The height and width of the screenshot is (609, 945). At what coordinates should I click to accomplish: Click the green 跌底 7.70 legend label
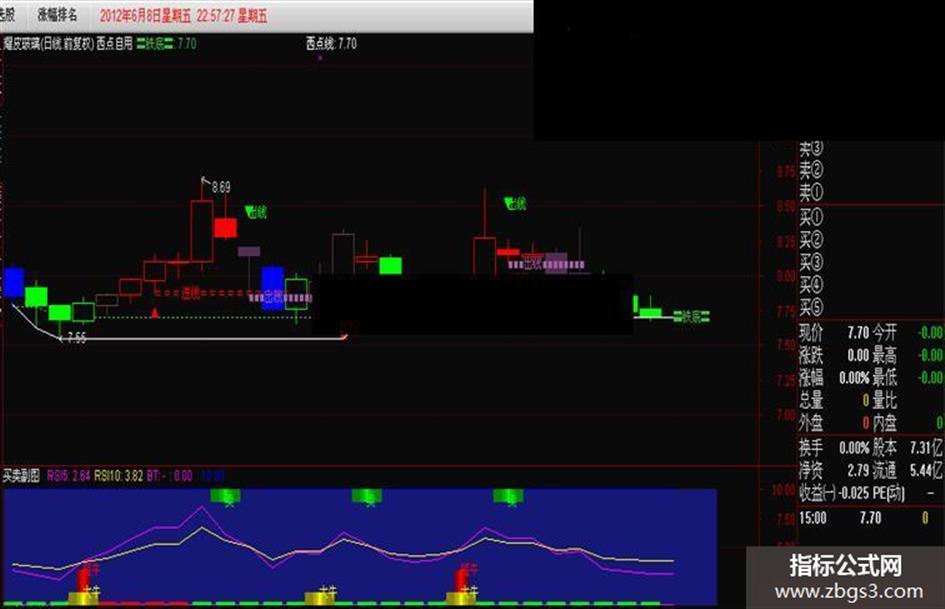coord(166,44)
